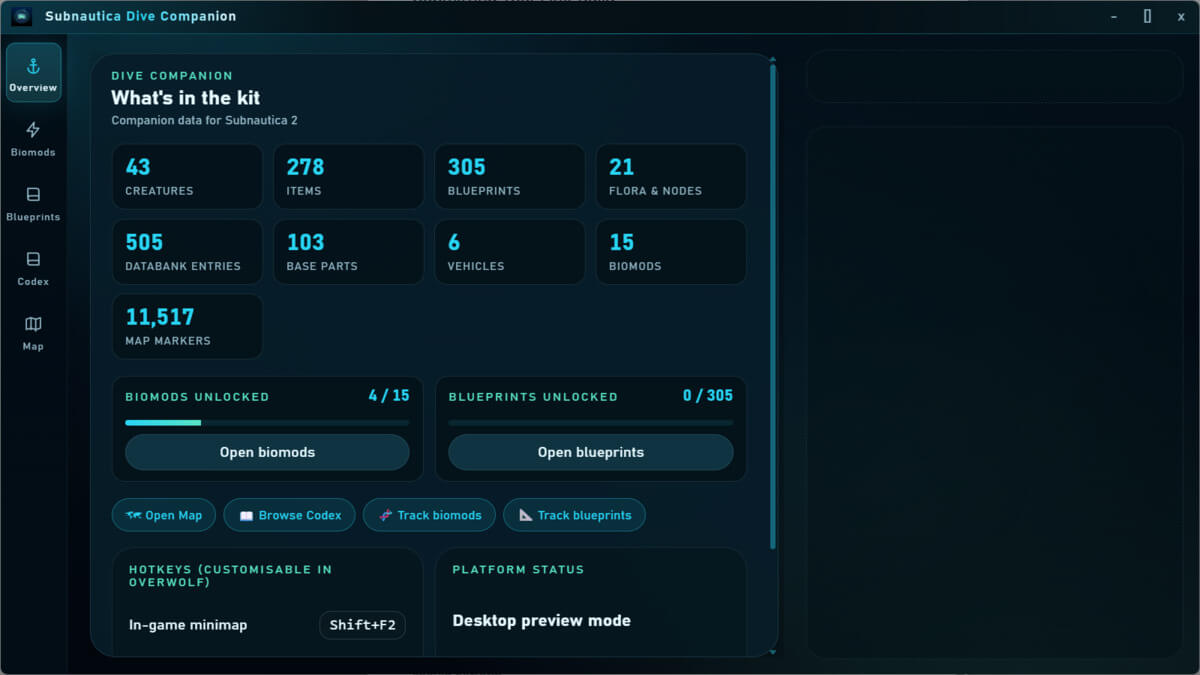1200x675 pixels.
Task: Click the vertical scrollbar of the overview panel
Action: click(x=772, y=306)
